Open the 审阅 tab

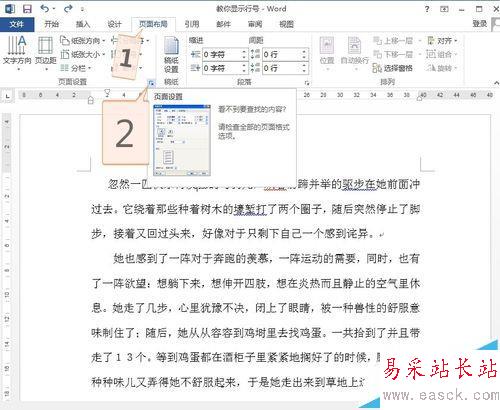point(255,24)
